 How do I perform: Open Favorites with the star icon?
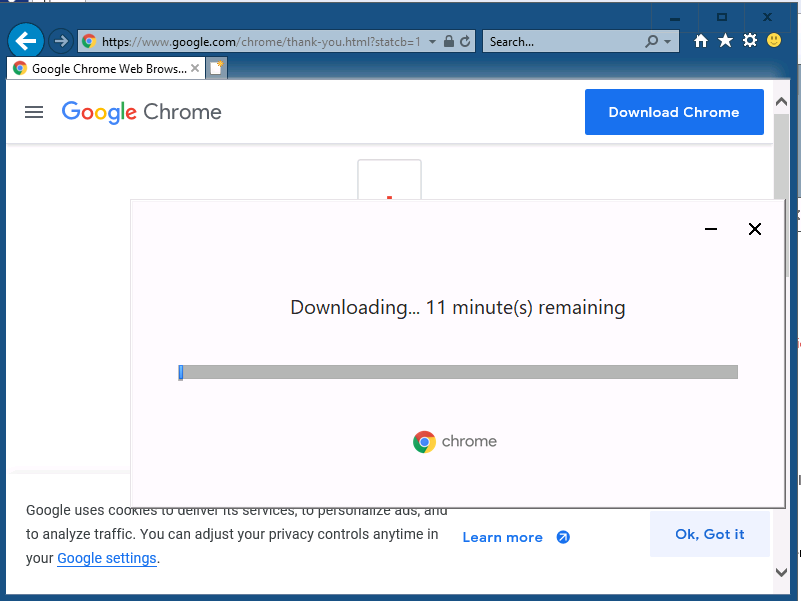click(x=725, y=40)
